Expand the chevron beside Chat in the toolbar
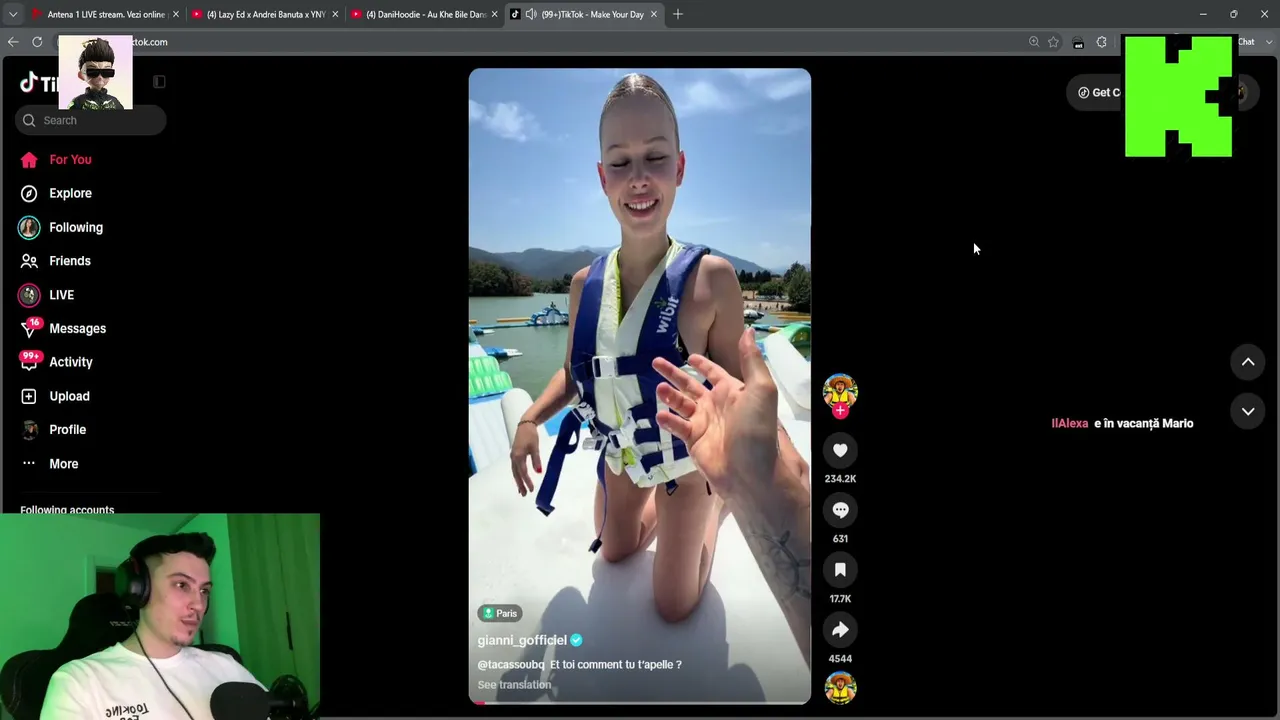 click(1268, 42)
